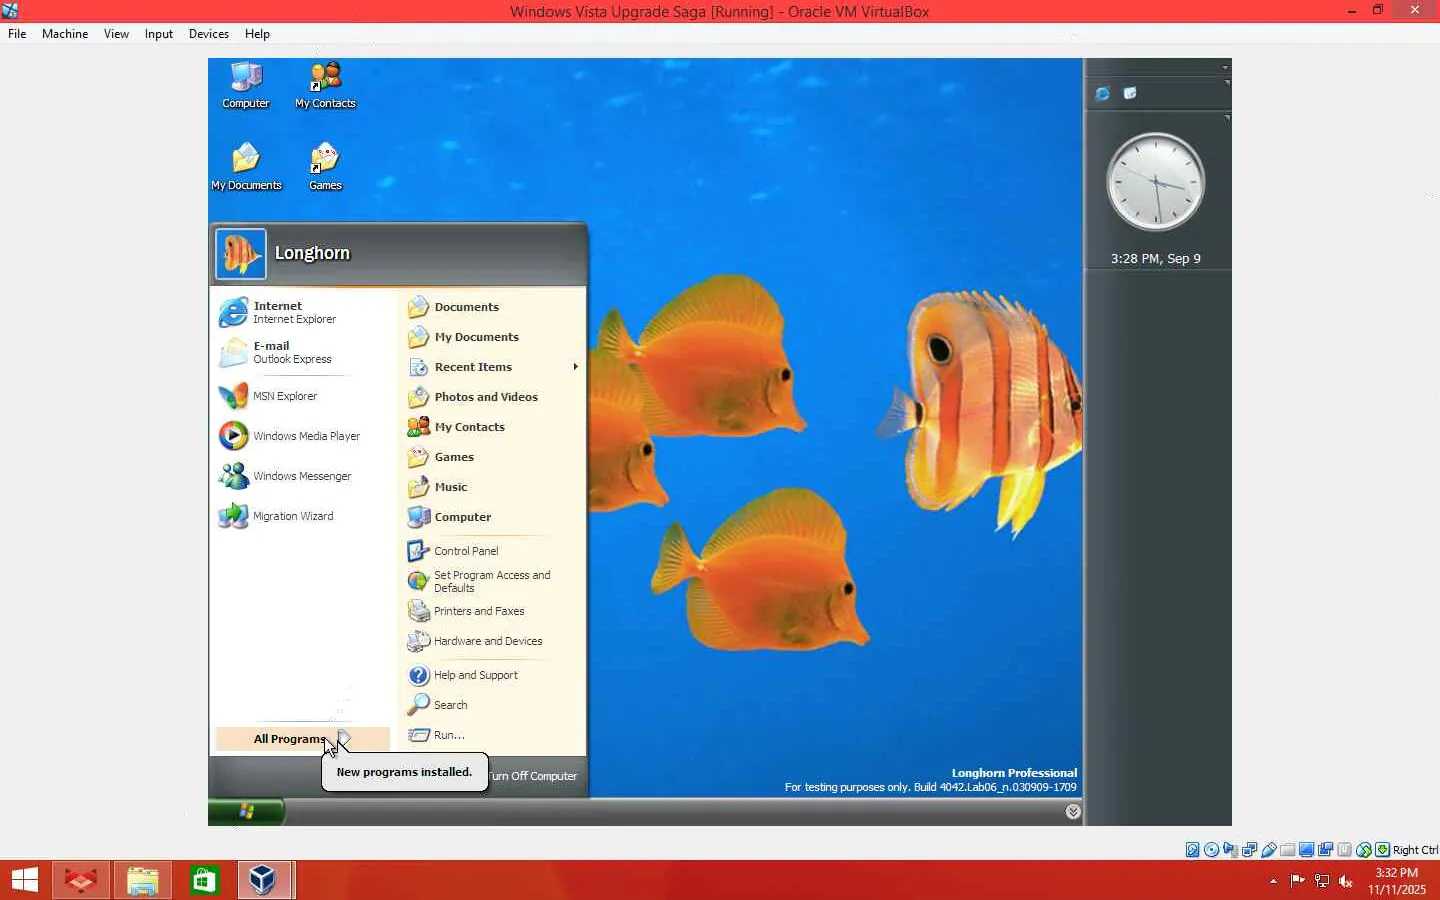This screenshot has height=900, width=1440.
Task: Open the dropdown arrow on the sidebar clock tile
Action: click(x=1227, y=118)
